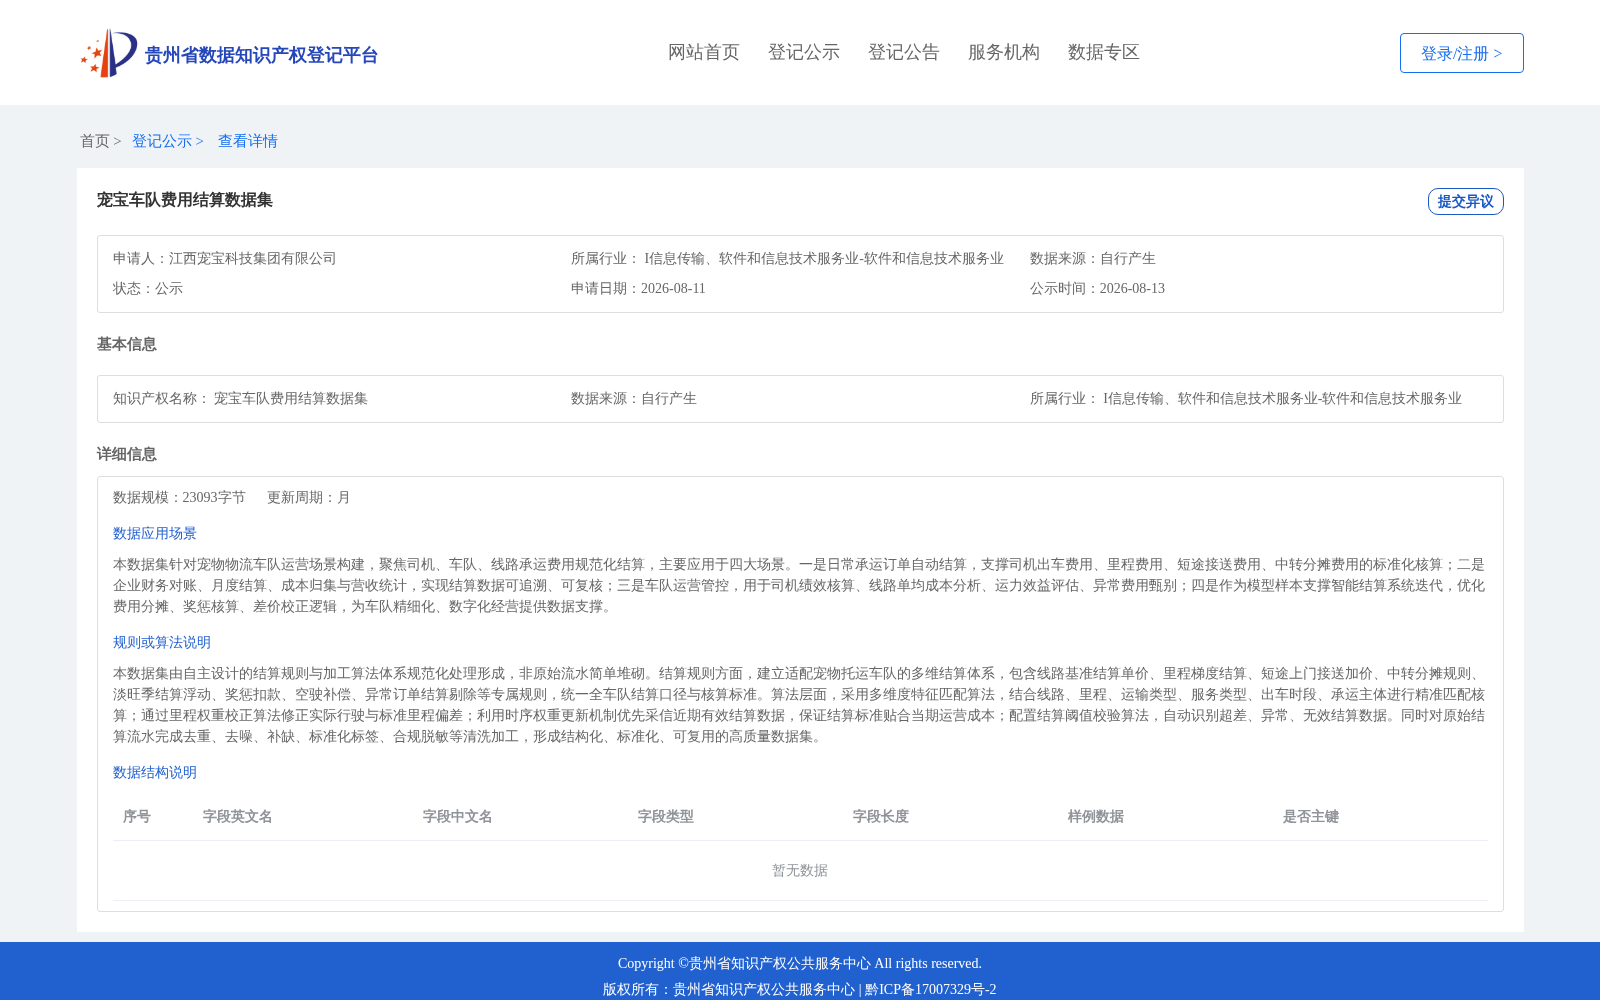Click the 是否主键 column header
This screenshot has height=1000, width=1600.
(1311, 816)
